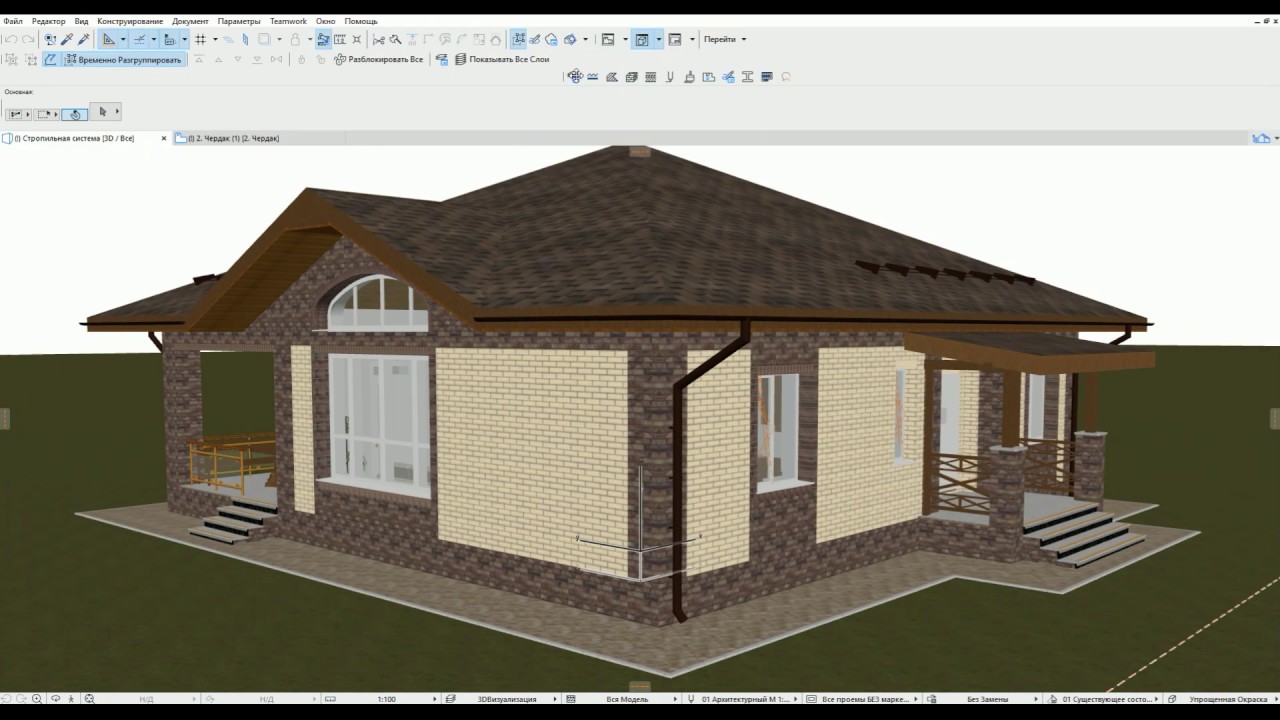Open dropdown next to snap guides icon
Viewport: 1280px width, 720px height.
click(154, 40)
